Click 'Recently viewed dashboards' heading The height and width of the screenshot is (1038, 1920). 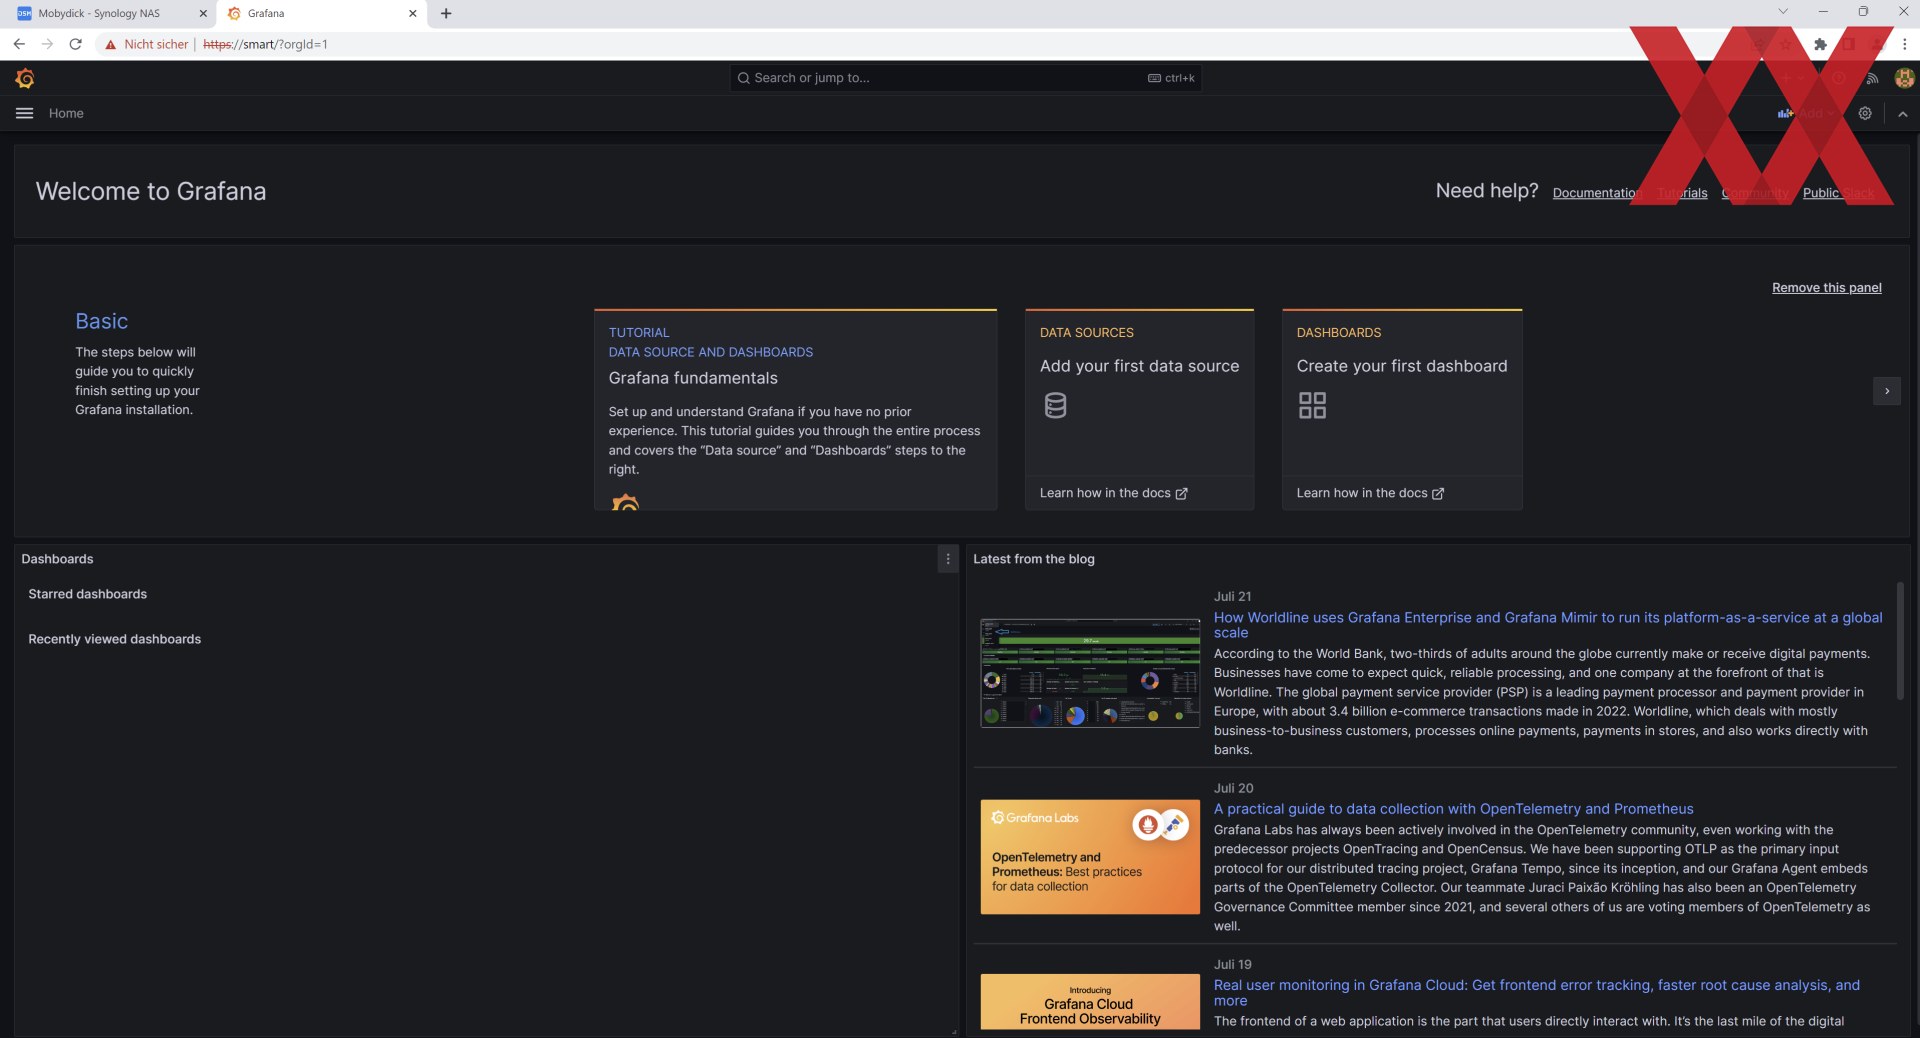point(115,639)
